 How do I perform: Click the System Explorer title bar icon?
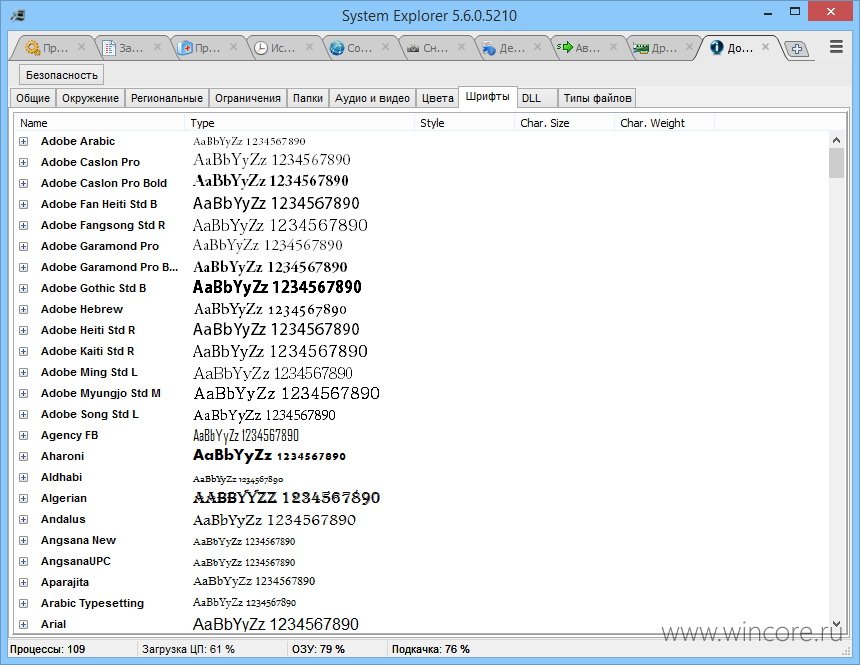pyautogui.click(x=17, y=15)
